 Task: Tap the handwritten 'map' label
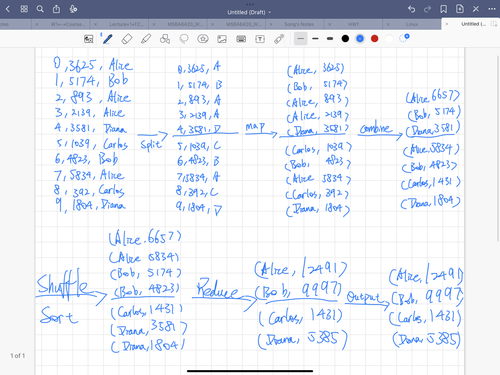[x=255, y=127]
